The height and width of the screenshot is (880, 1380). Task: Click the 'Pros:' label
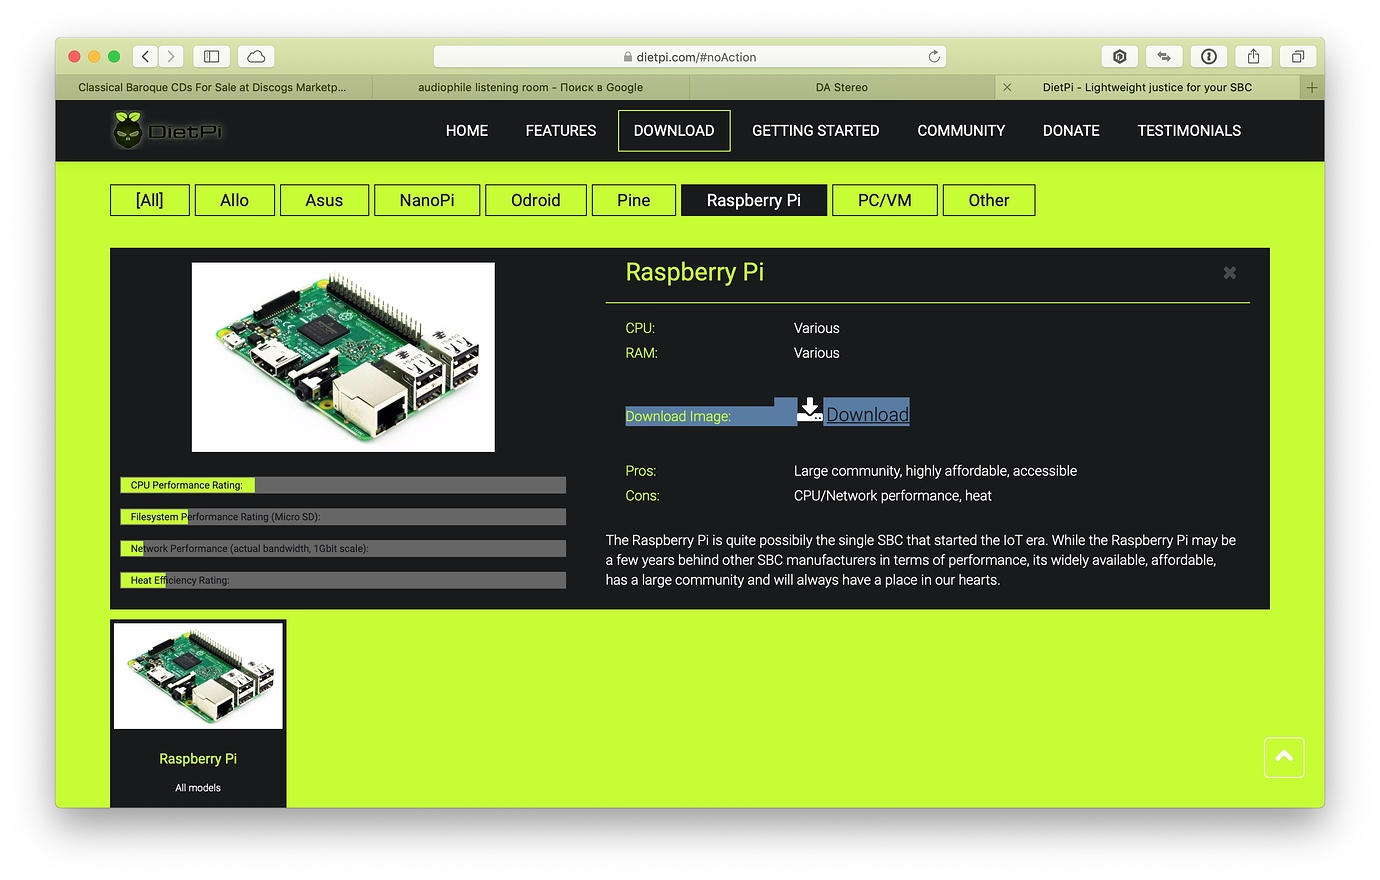[641, 471]
